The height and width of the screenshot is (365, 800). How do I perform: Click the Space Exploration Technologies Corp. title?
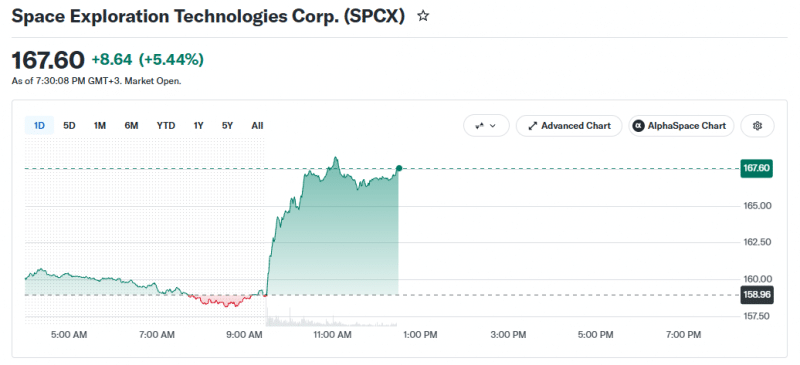pyautogui.click(x=208, y=16)
